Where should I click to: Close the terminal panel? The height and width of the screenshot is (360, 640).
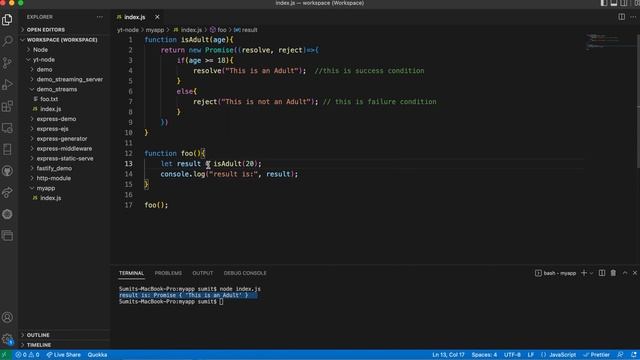635,273
